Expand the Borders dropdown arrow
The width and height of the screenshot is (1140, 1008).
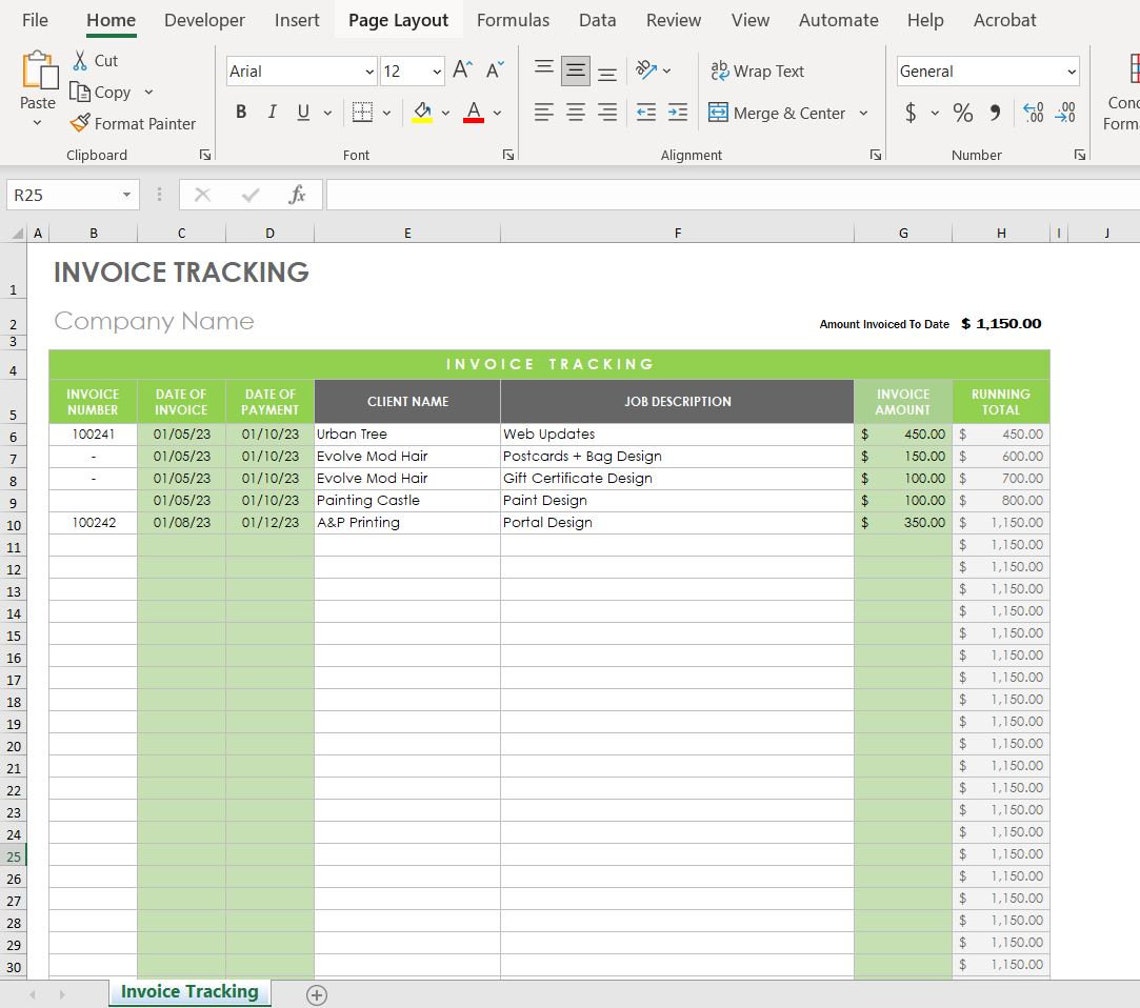click(386, 112)
